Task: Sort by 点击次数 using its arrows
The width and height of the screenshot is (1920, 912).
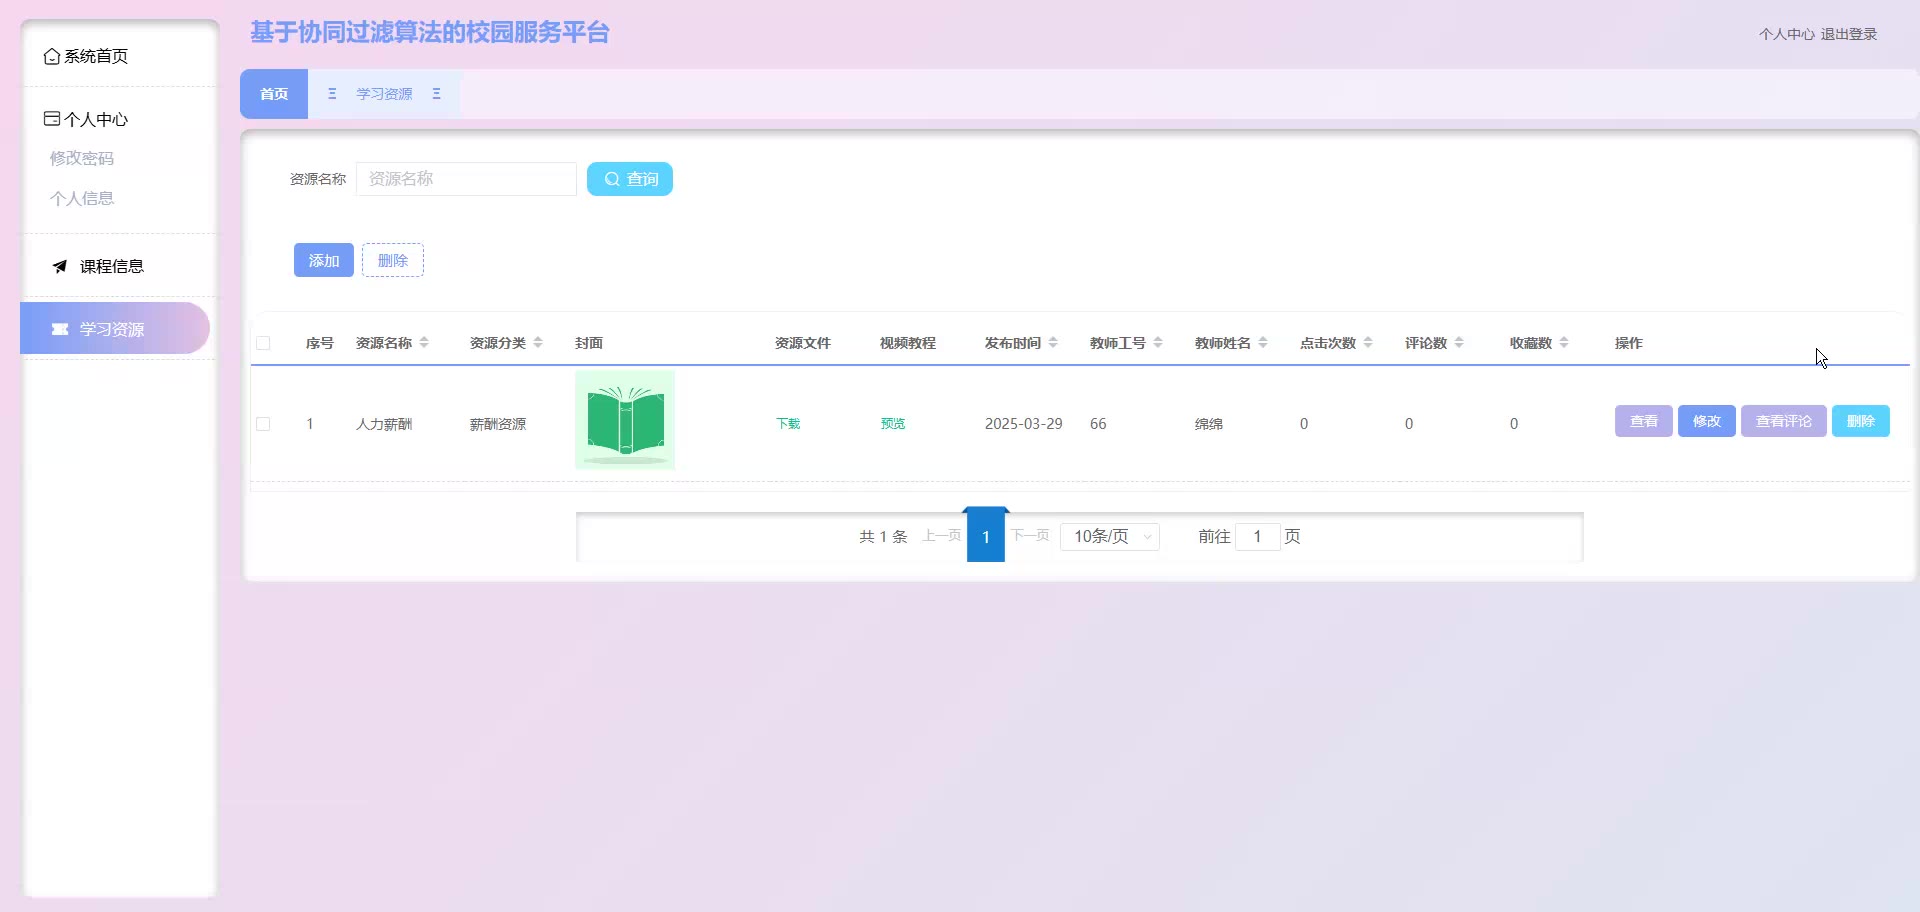Action: 1368,343
